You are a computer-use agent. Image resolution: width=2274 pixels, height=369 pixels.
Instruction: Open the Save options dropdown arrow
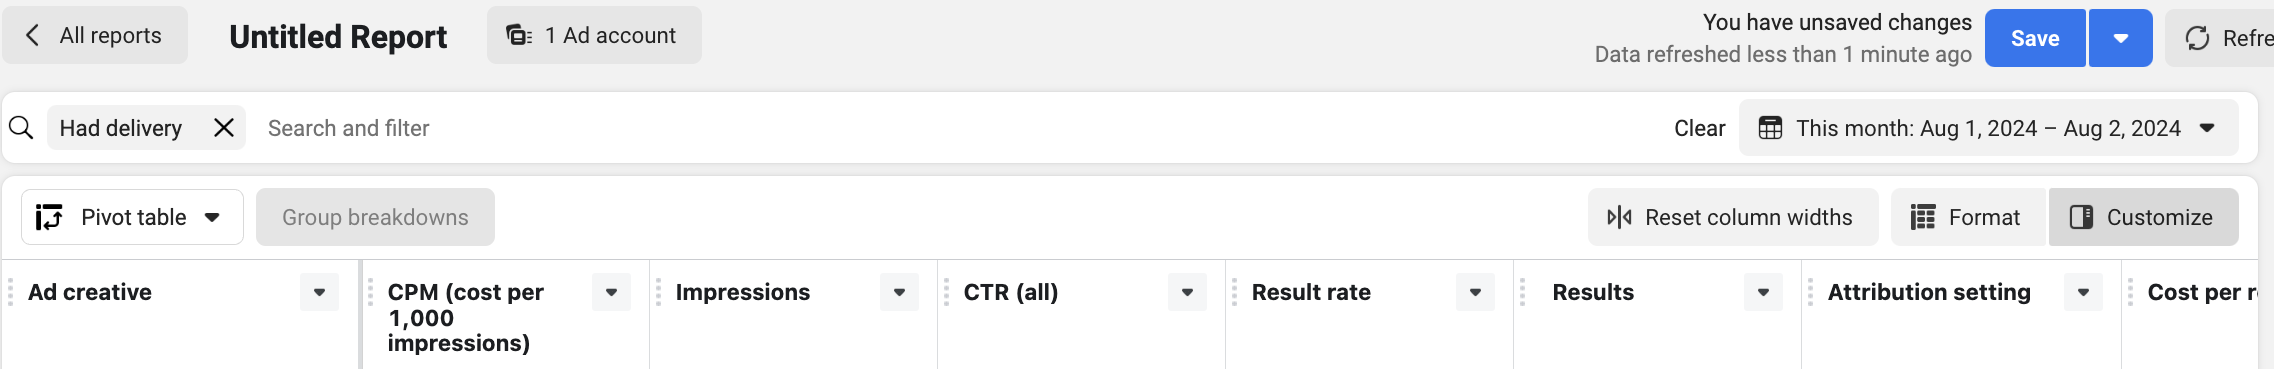(x=2120, y=38)
